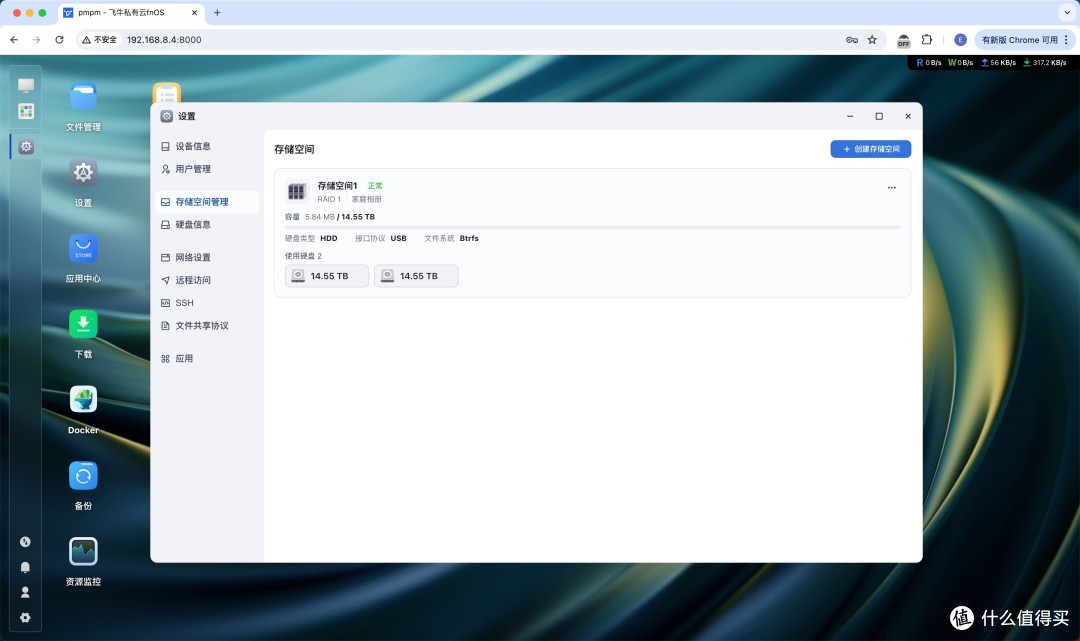Click the Btrfs file system value

(469, 238)
